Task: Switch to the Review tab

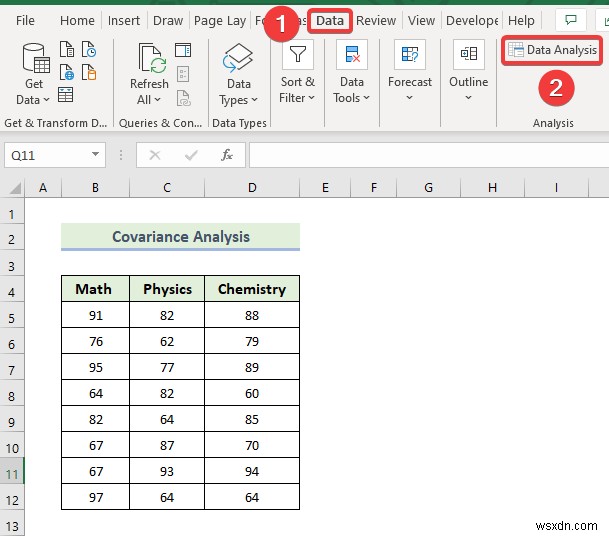Action: click(376, 20)
